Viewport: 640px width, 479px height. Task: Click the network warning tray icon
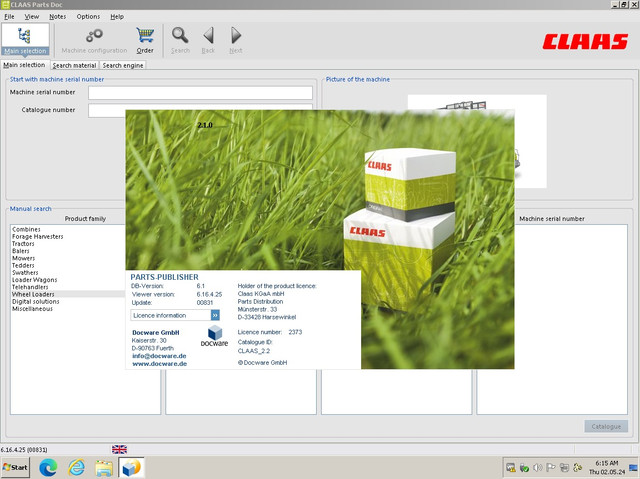pyautogui.click(x=510, y=468)
